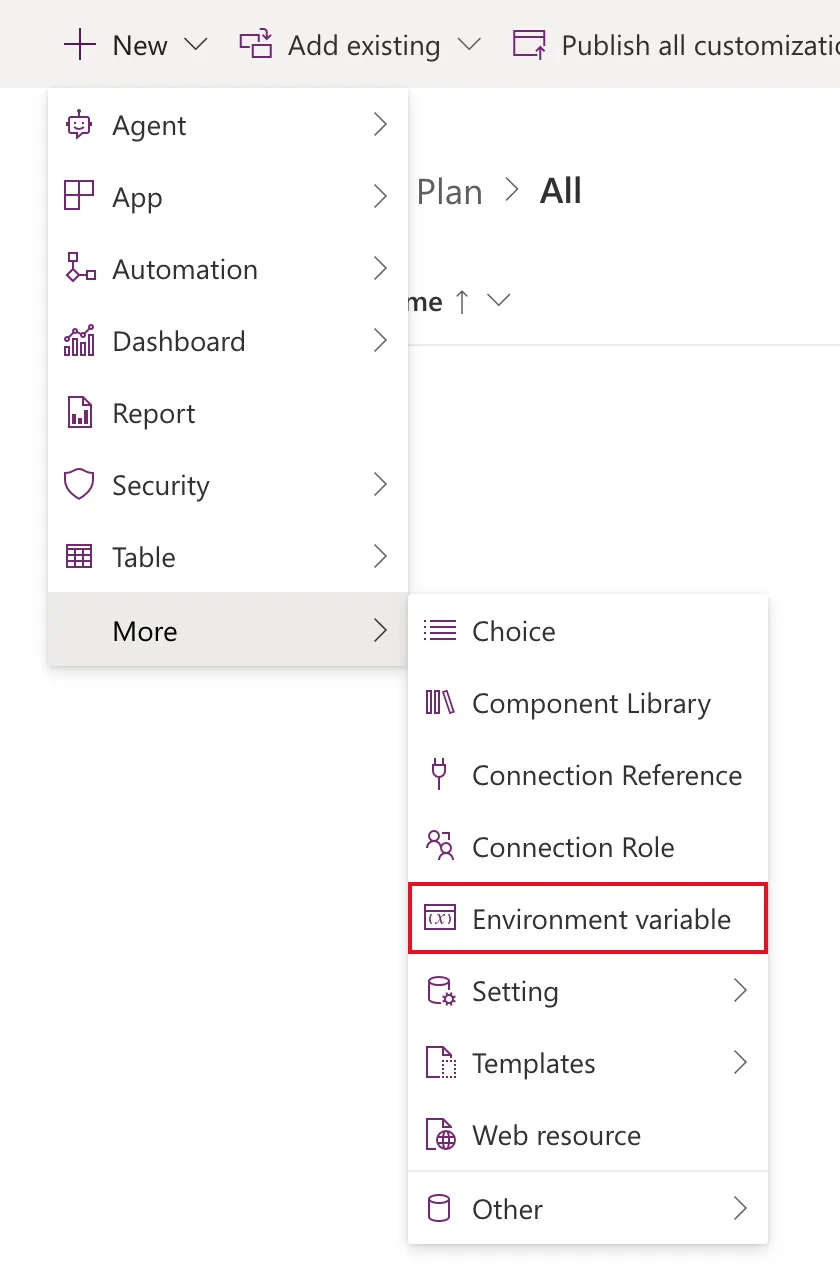Click the All breadcrumb text
This screenshot has height=1272, width=840.
(561, 191)
